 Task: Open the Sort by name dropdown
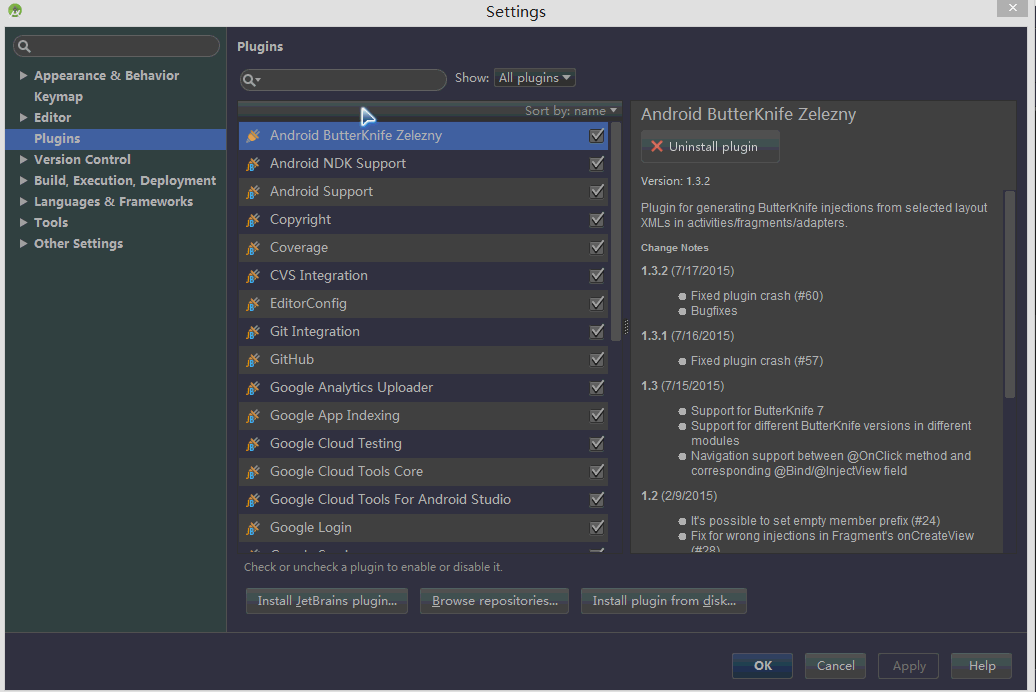571,110
